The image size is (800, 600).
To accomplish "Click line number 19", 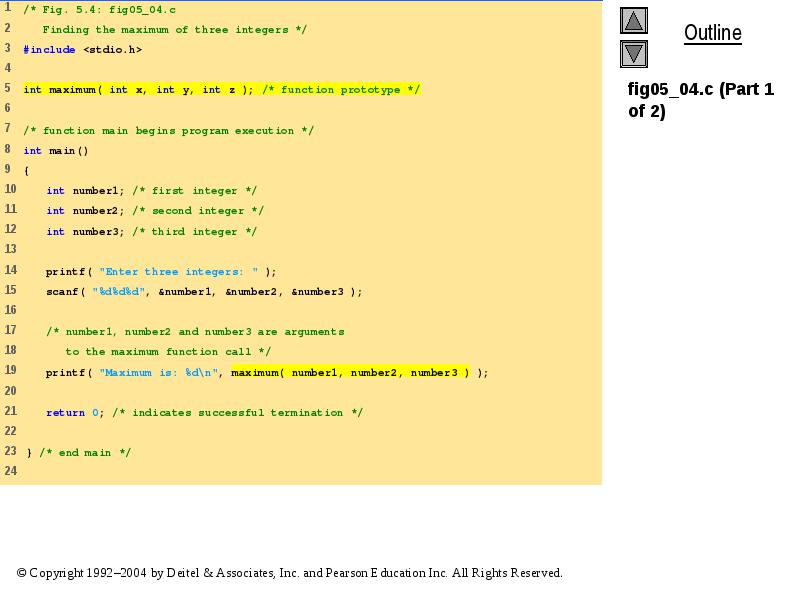I will pyautogui.click(x=11, y=370).
